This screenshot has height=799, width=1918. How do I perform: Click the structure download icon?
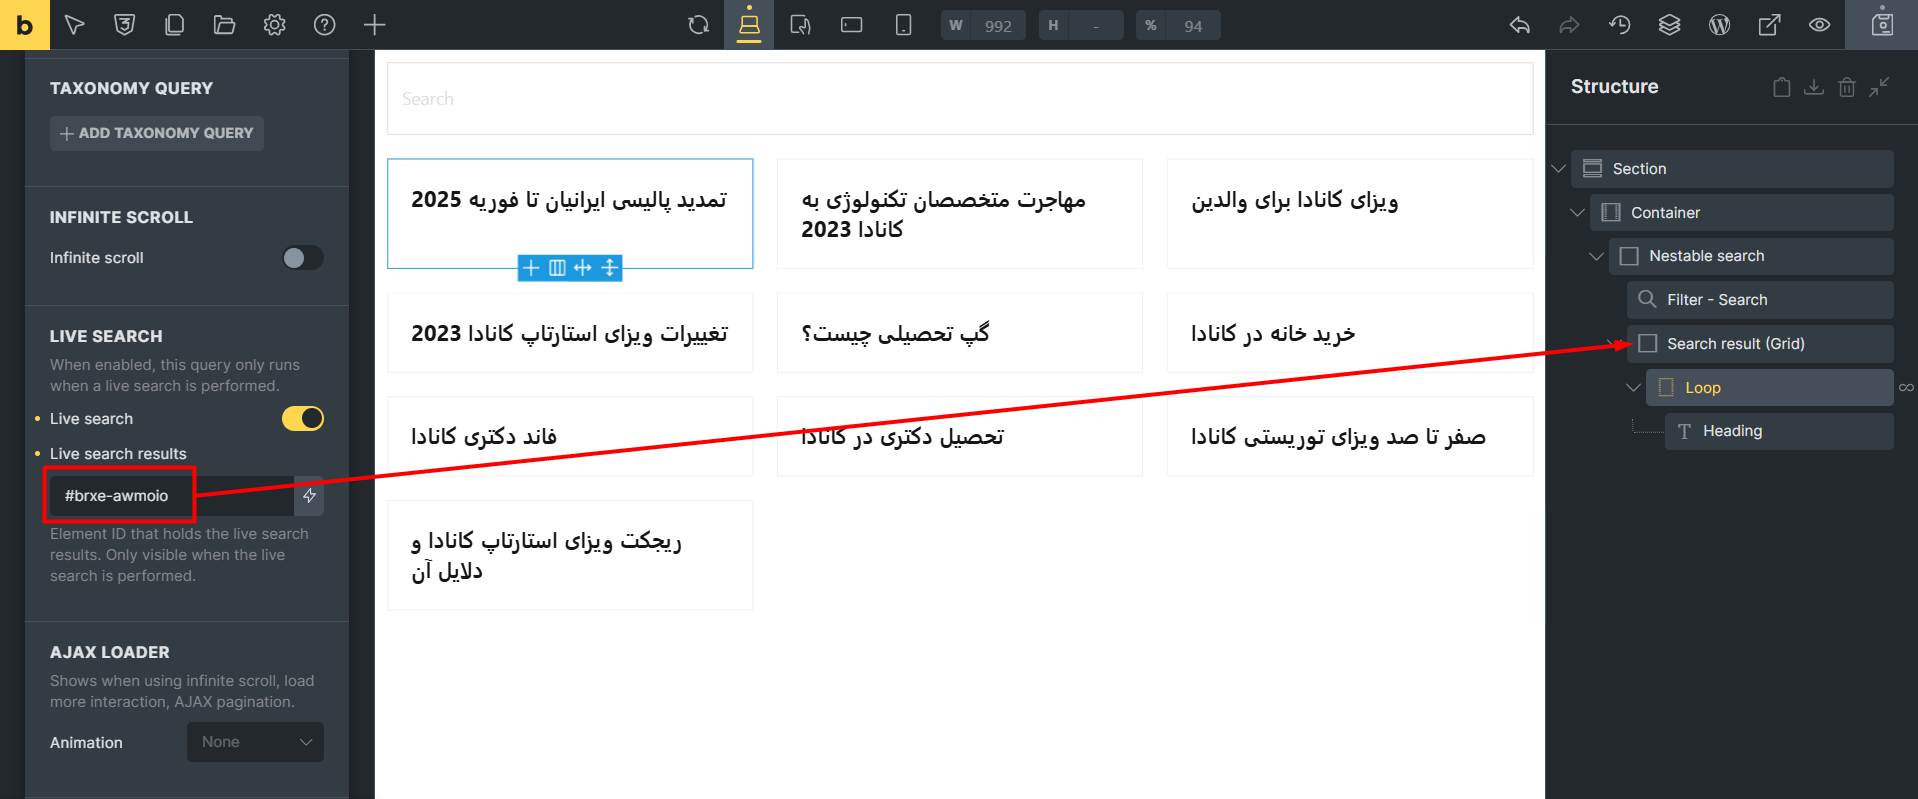(1814, 87)
